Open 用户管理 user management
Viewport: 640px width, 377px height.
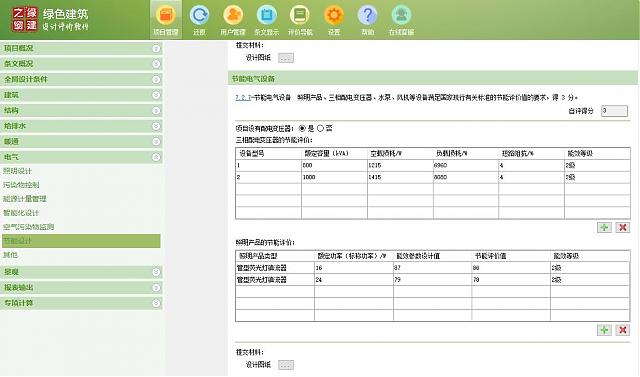233,20
